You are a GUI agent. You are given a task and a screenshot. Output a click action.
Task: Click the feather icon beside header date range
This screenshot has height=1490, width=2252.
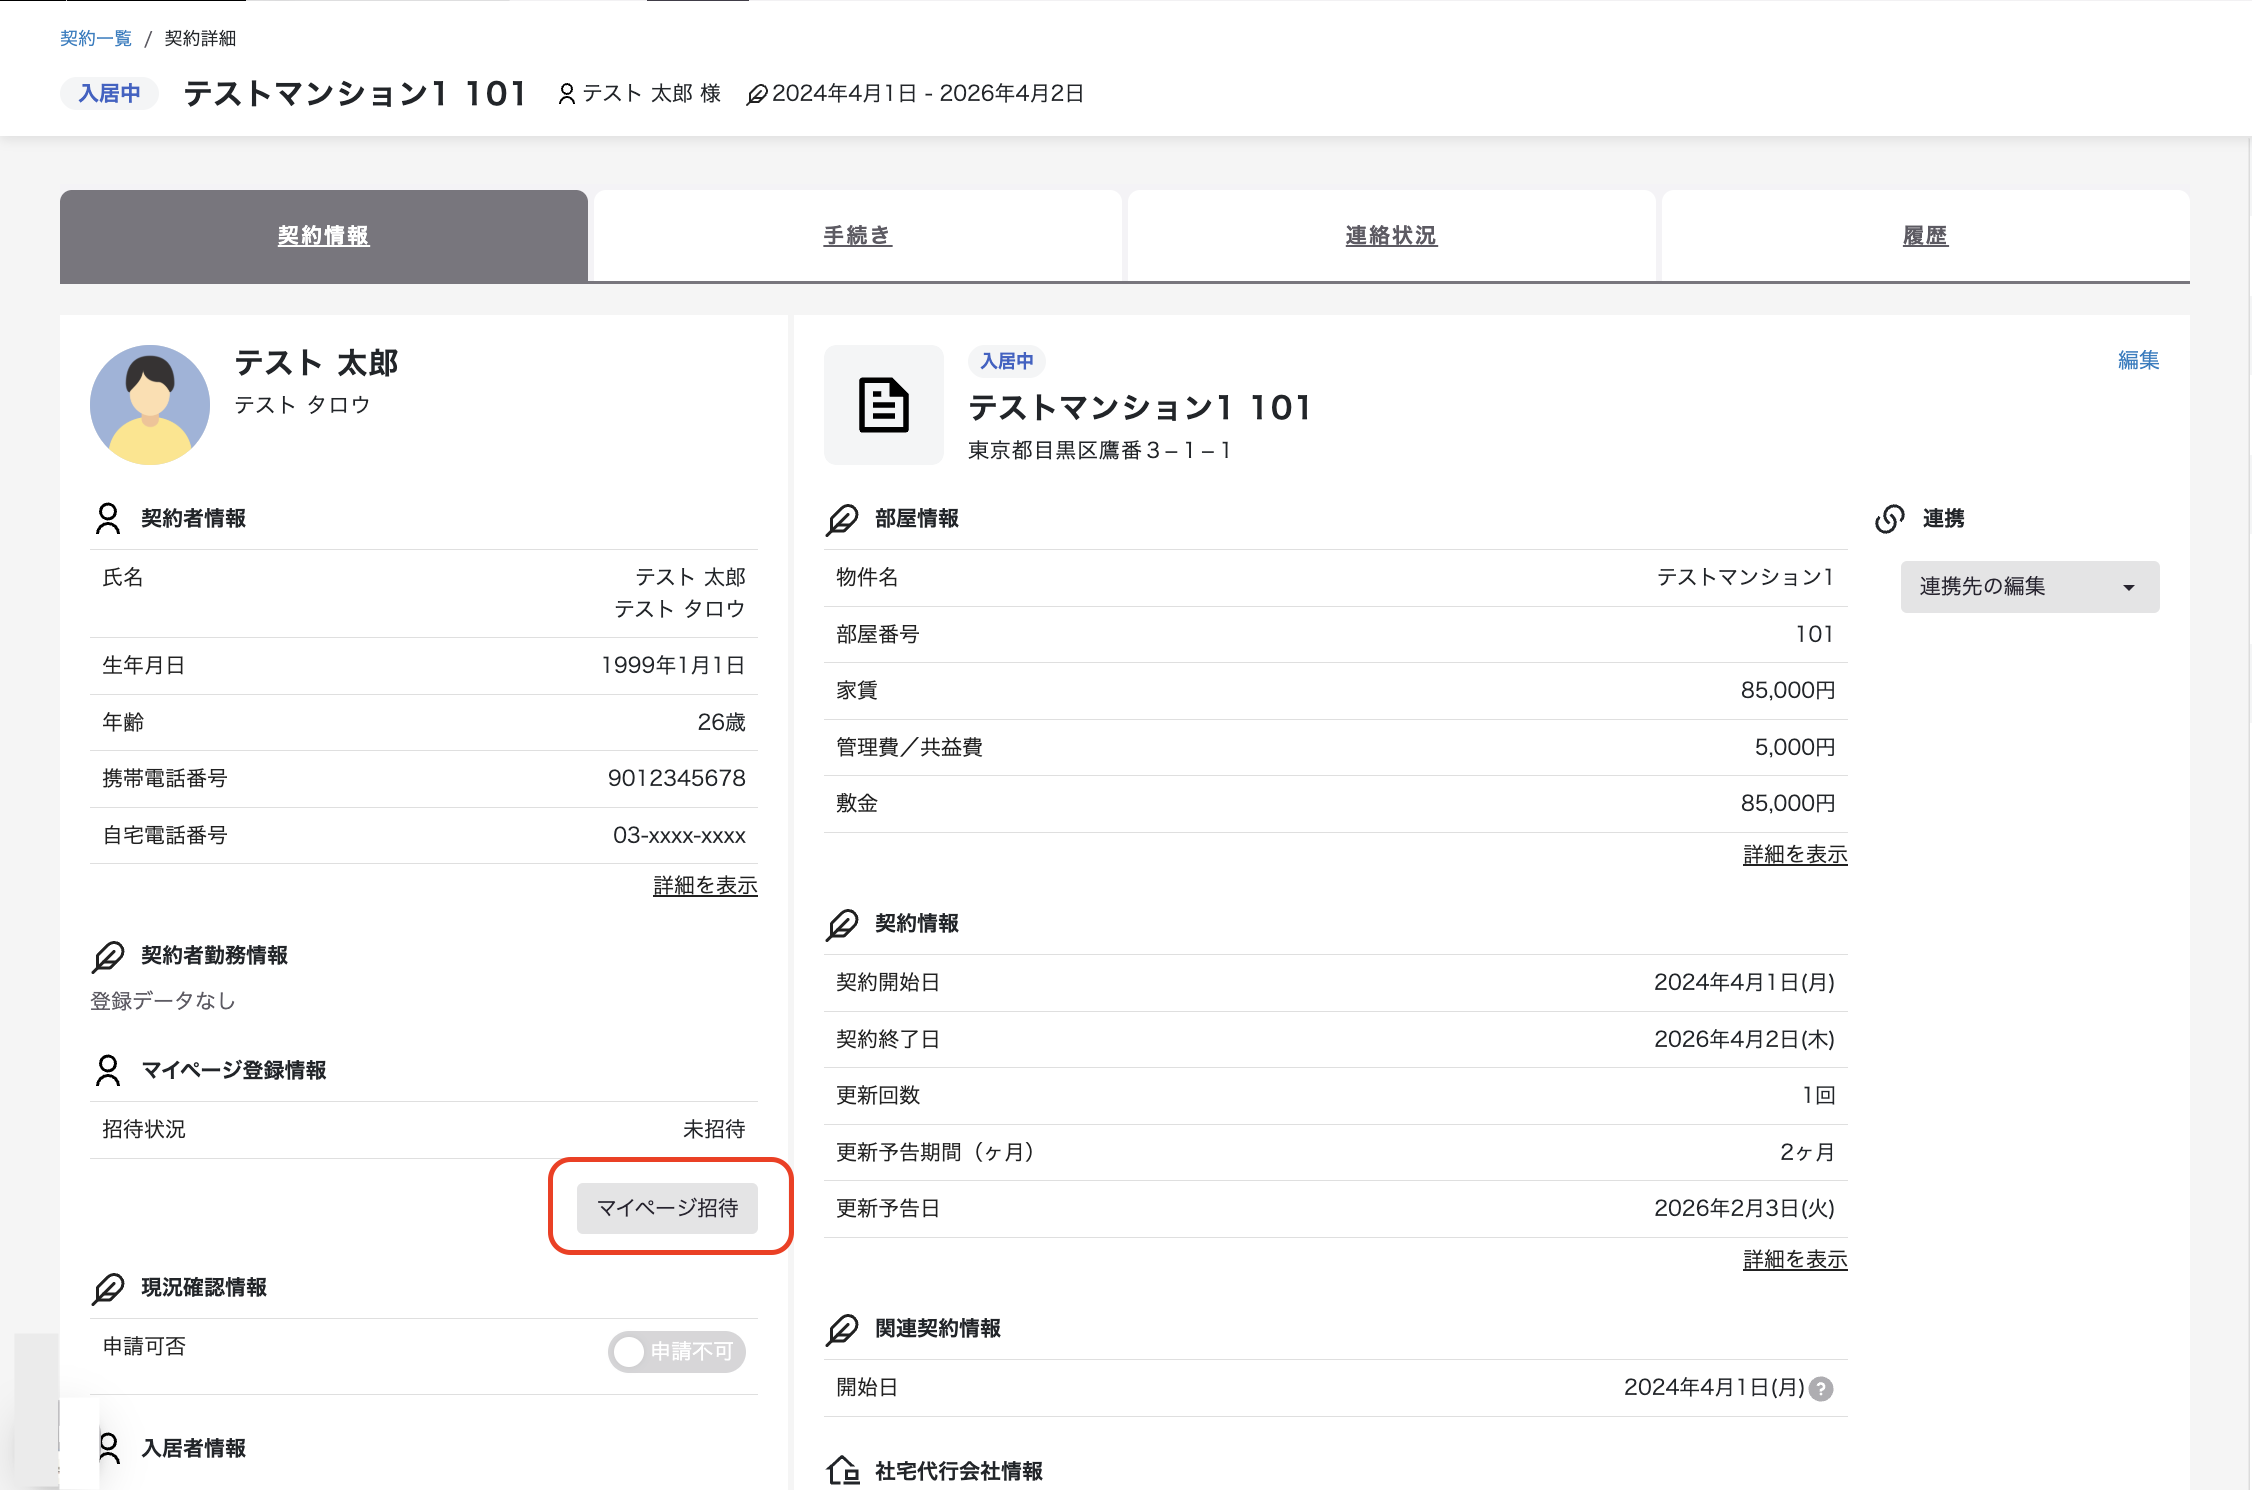(x=757, y=94)
